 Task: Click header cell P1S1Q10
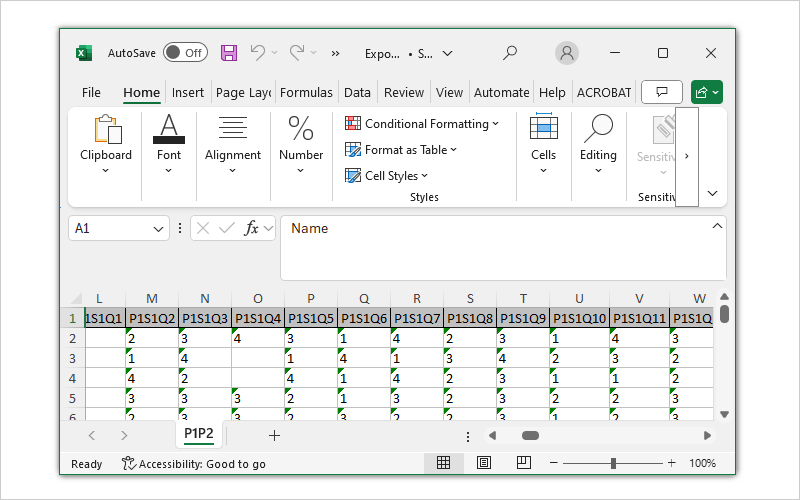(579, 318)
